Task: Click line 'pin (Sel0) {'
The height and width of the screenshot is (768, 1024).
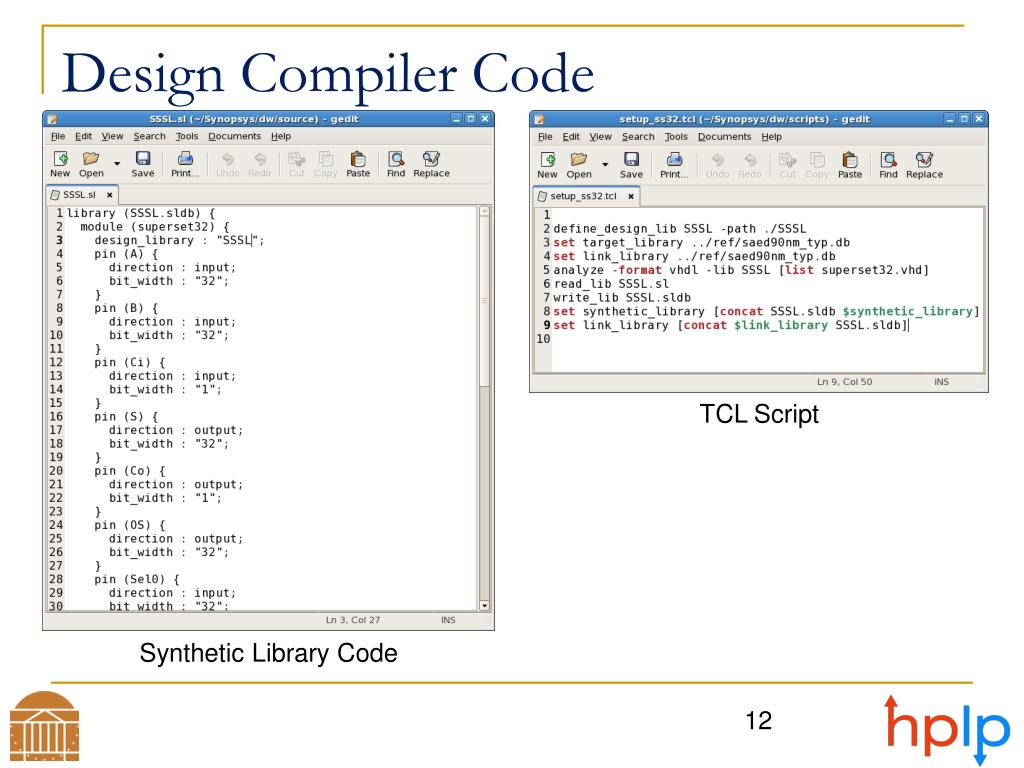Action: [136, 579]
